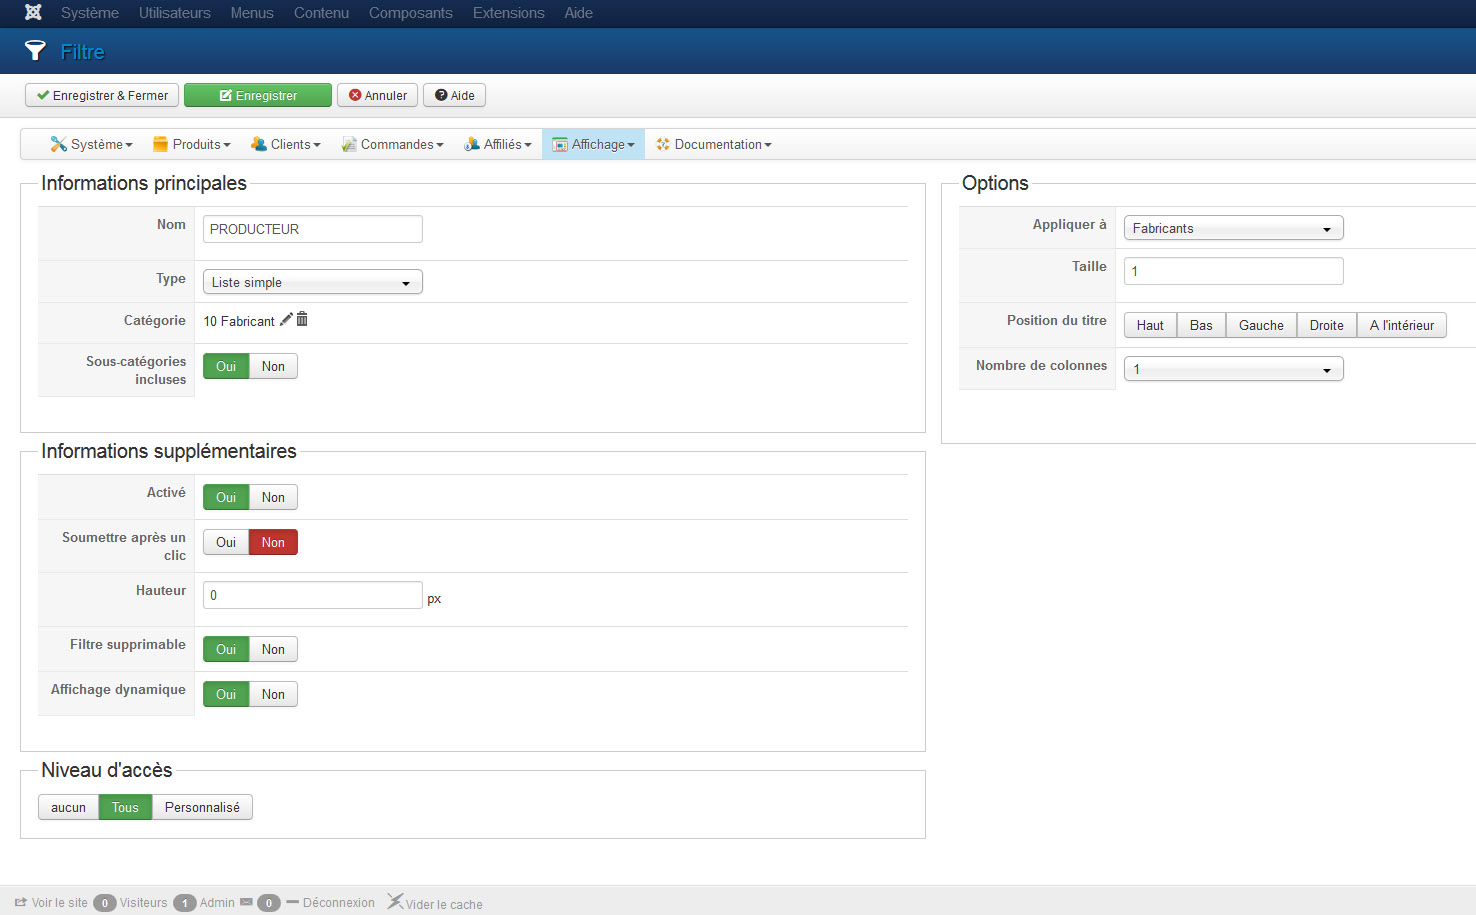The image size is (1476, 915).
Task: Set title position to Haut
Action: [x=1150, y=325]
